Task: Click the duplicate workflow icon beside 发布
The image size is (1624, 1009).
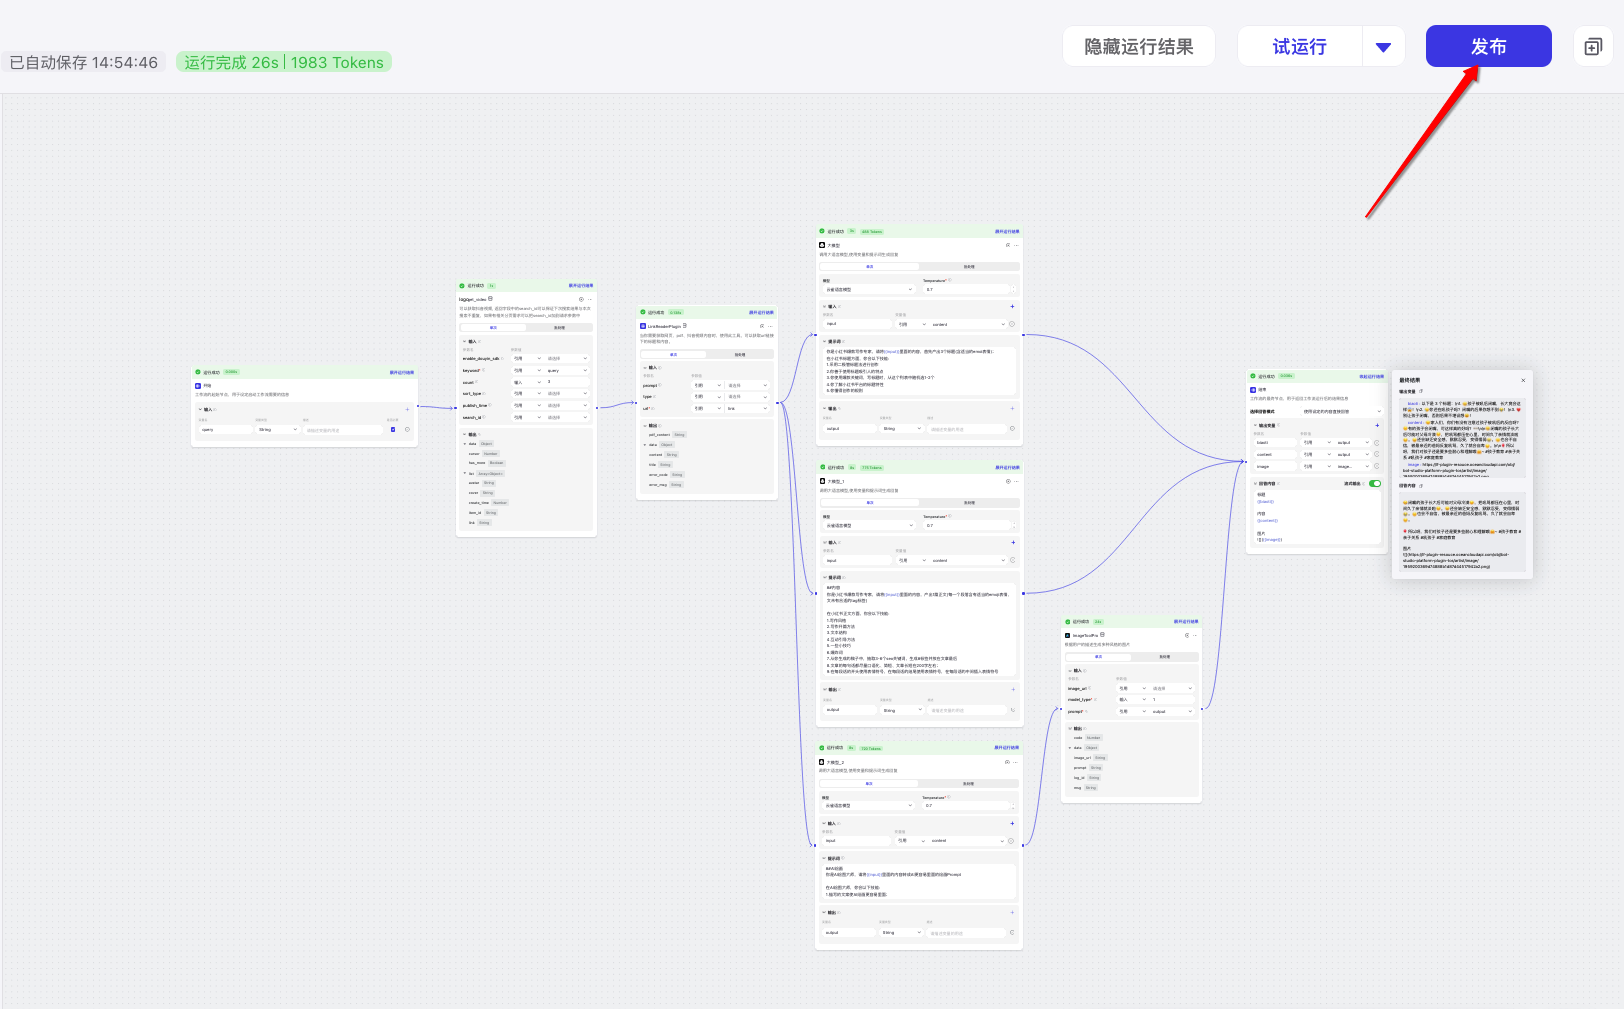Action: (1593, 46)
